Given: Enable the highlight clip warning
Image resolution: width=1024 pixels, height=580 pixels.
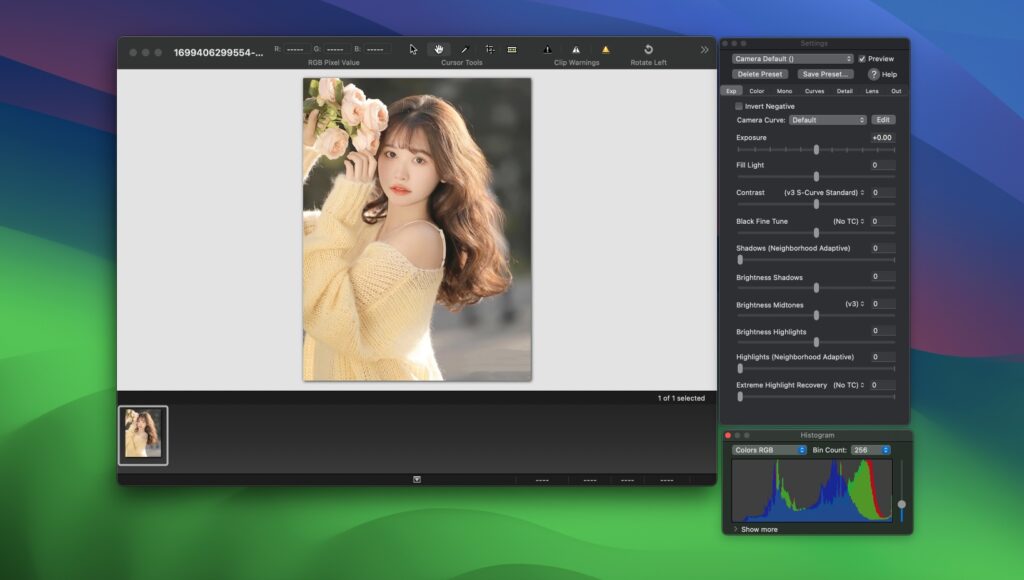Looking at the screenshot, I should [x=577, y=47].
